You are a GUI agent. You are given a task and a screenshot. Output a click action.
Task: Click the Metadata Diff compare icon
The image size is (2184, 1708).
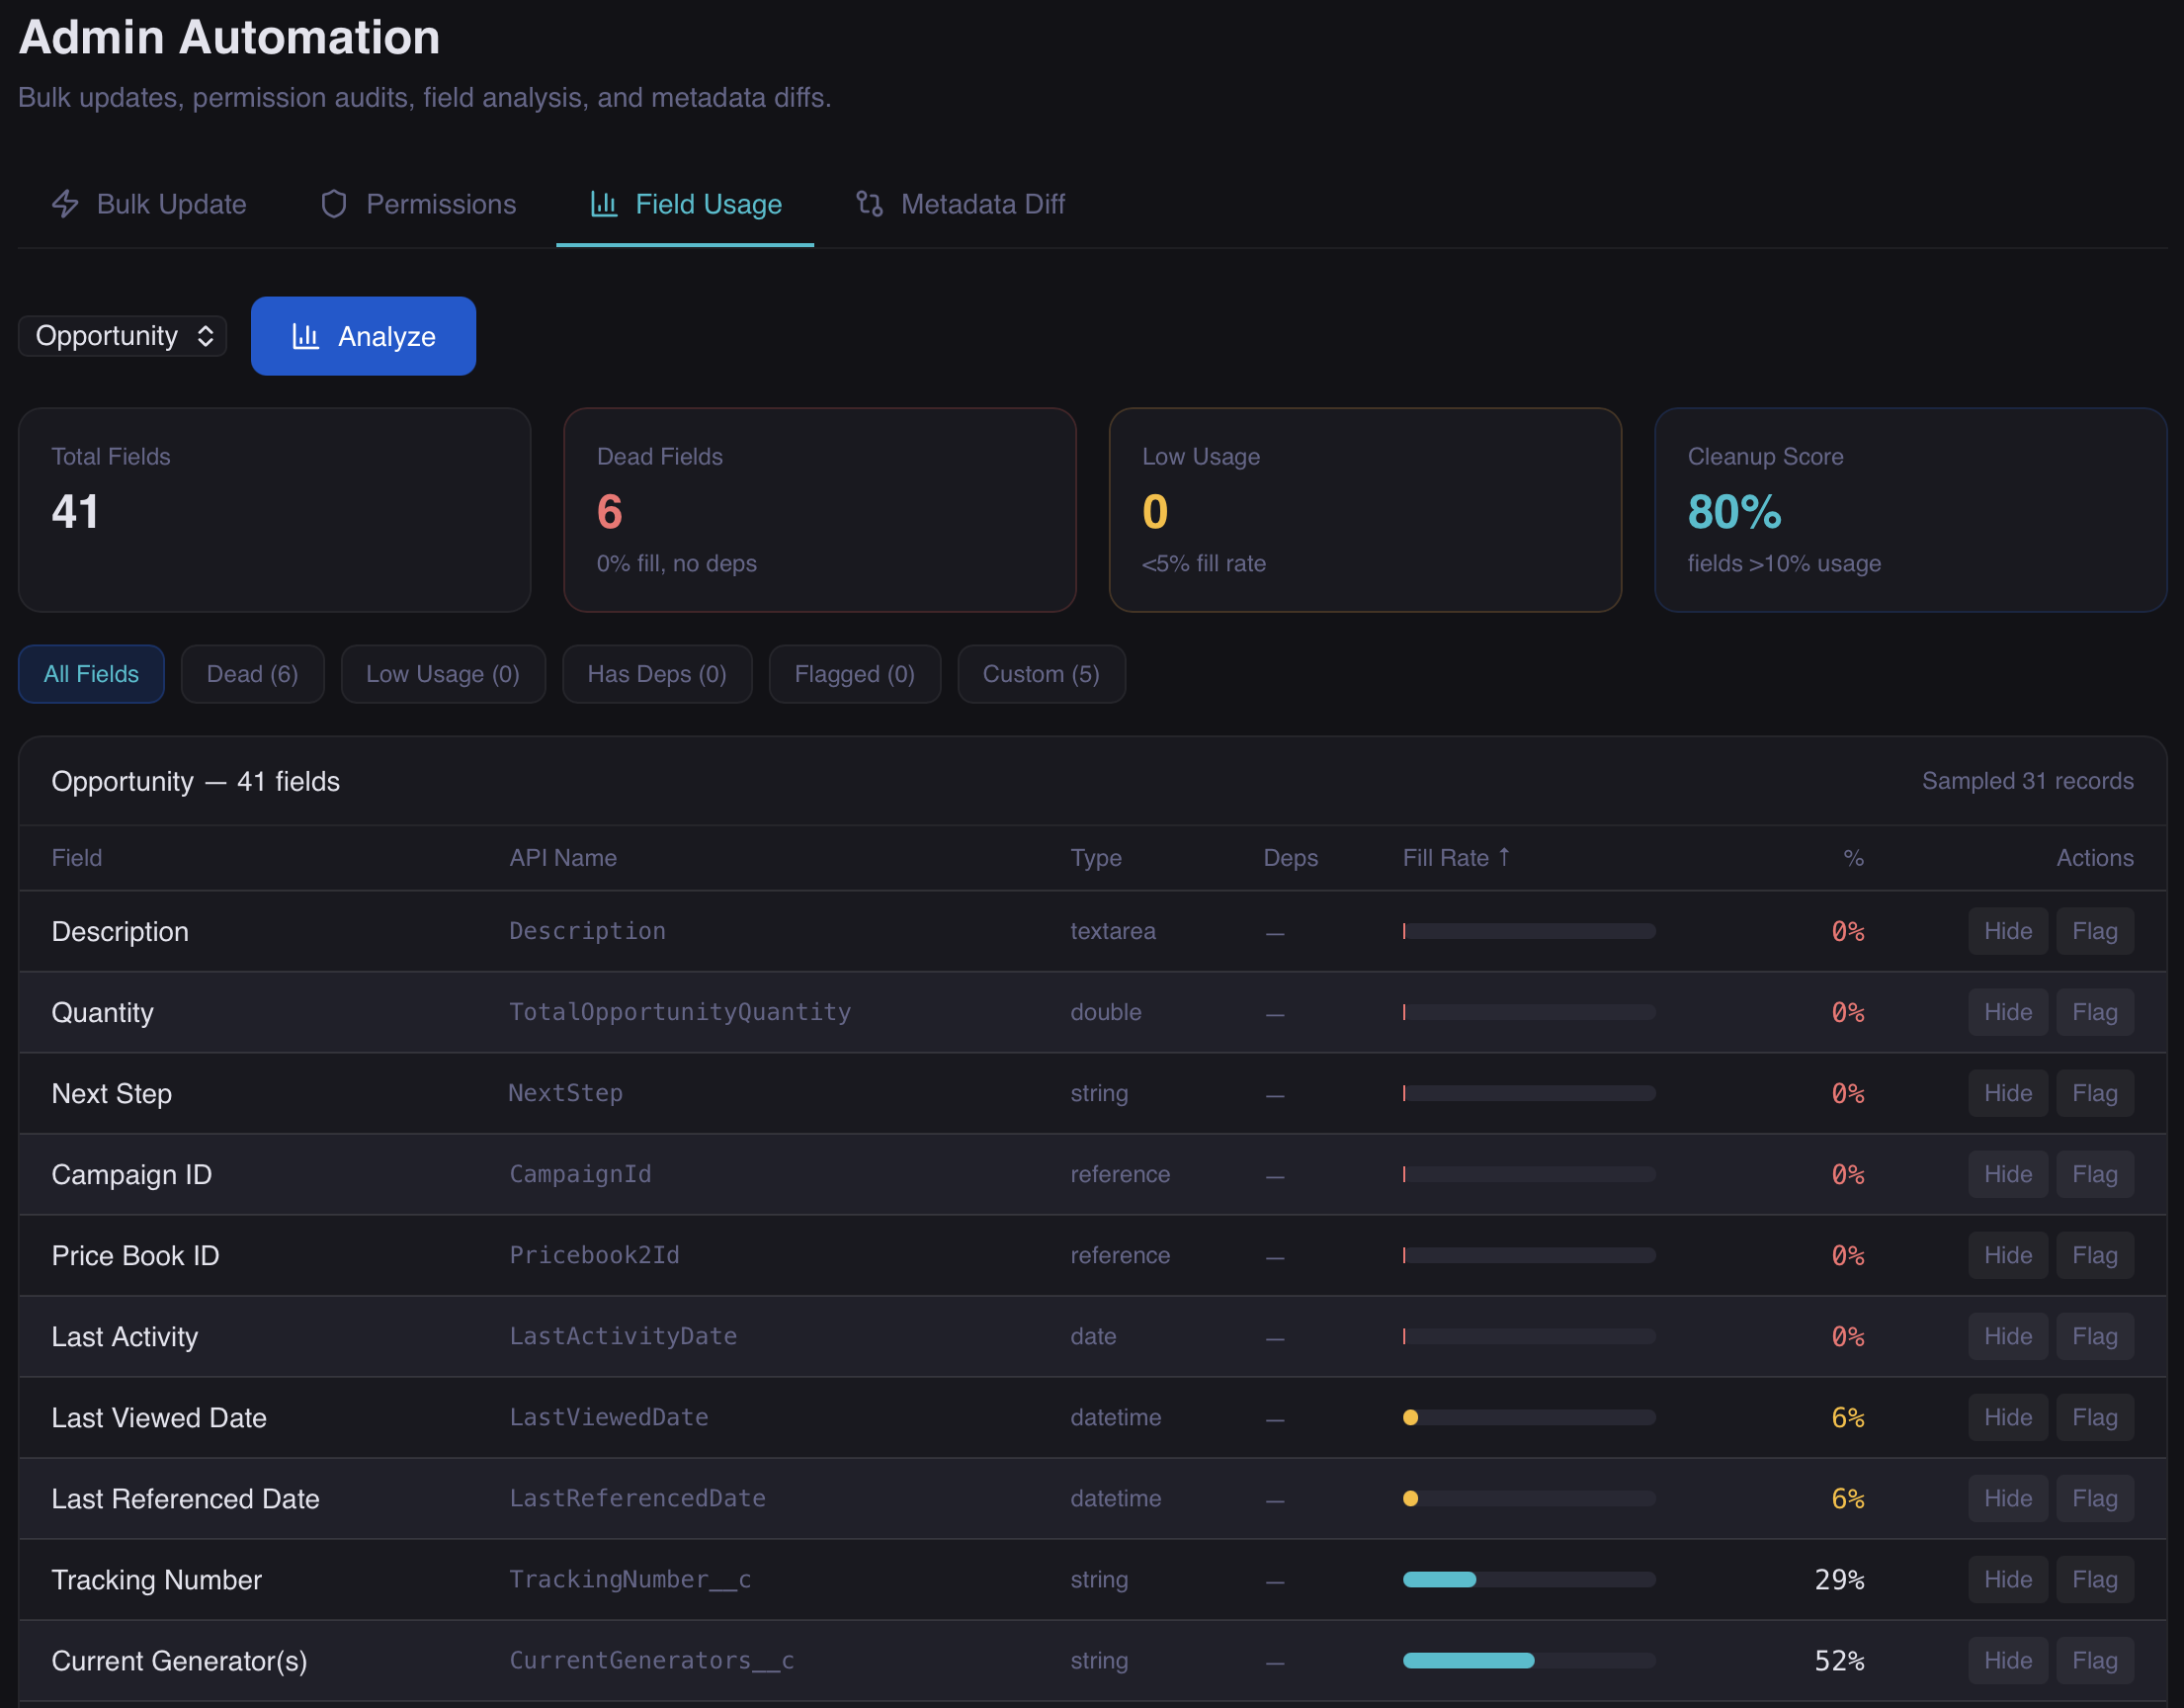click(868, 204)
